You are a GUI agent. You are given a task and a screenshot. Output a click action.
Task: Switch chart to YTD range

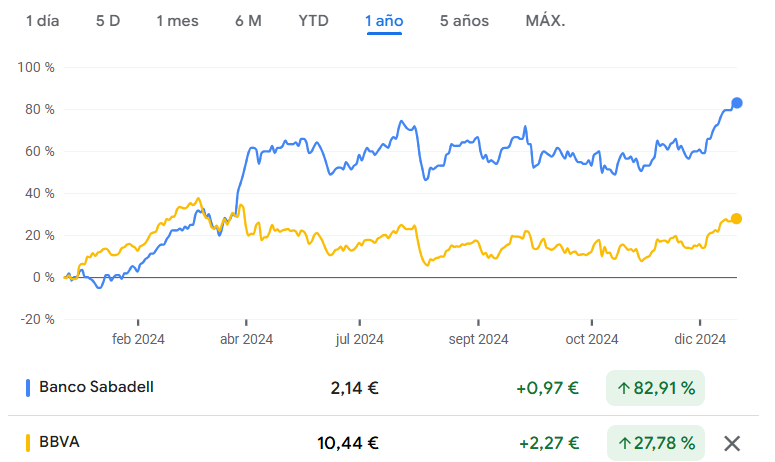coord(314,21)
